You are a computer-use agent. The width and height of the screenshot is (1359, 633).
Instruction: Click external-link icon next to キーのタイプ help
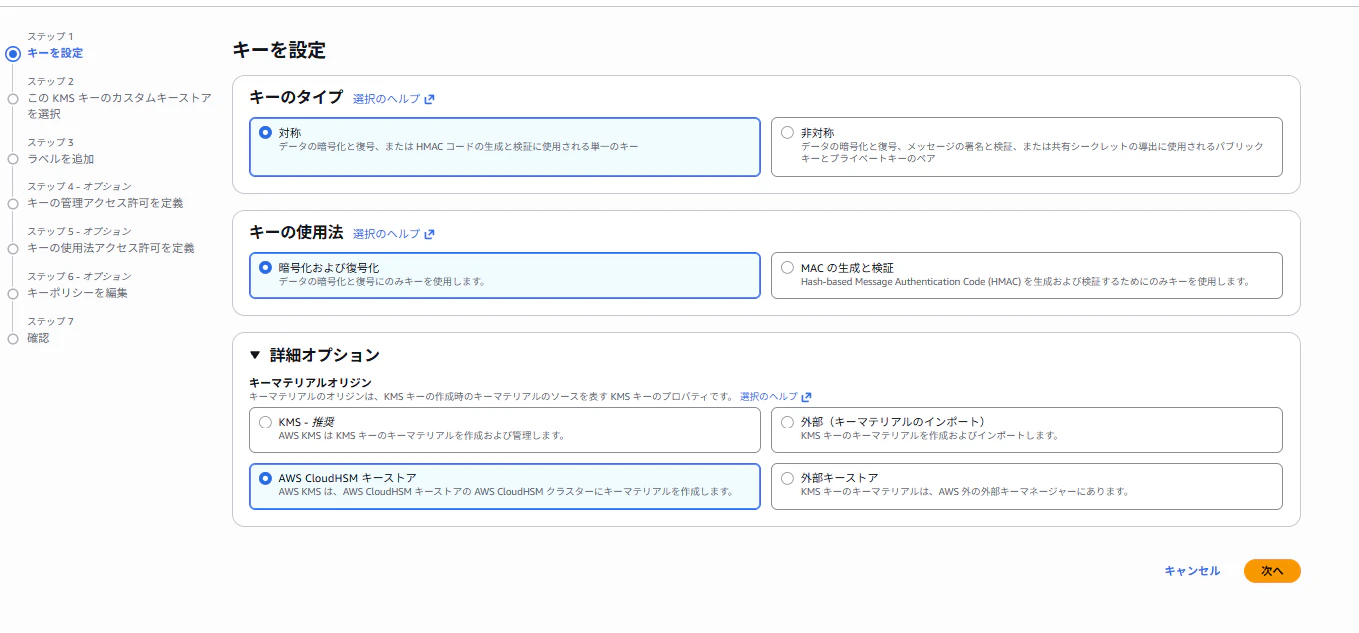(x=429, y=99)
